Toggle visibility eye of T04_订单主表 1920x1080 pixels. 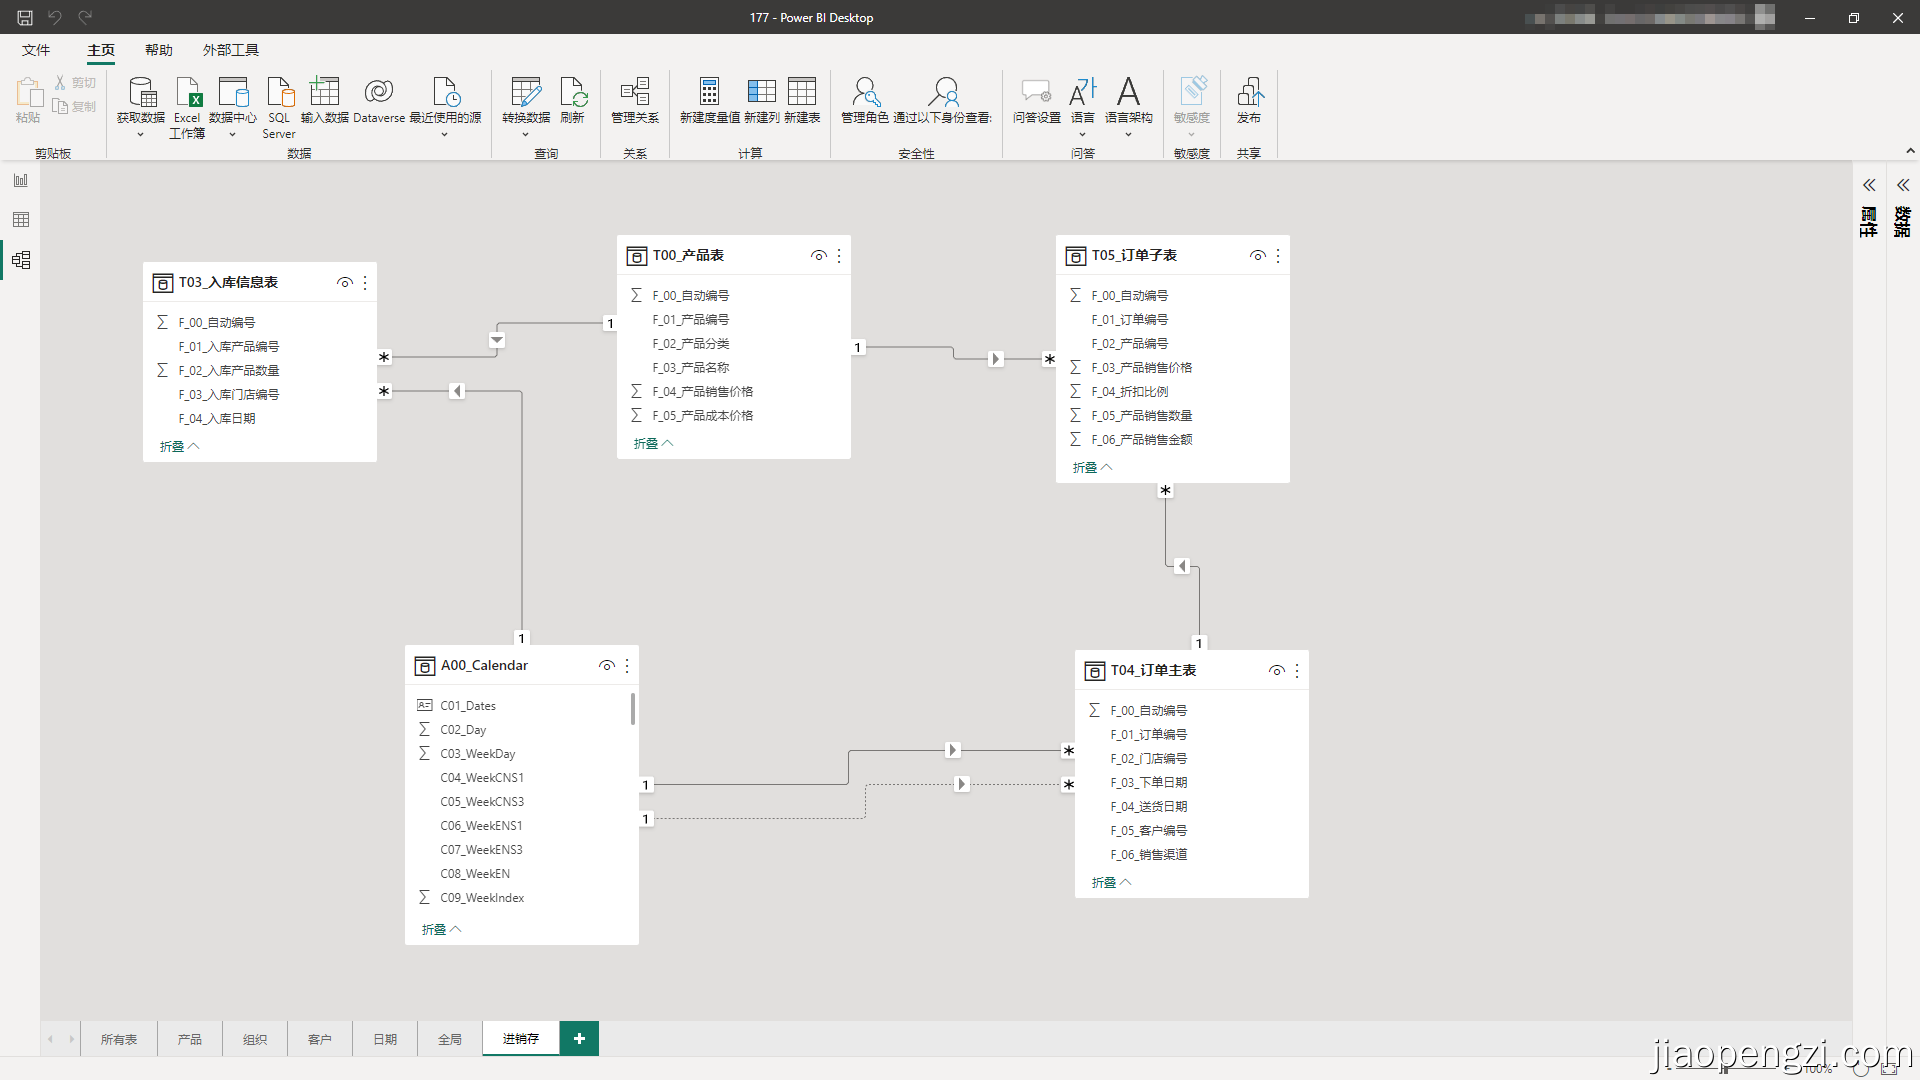pyautogui.click(x=1277, y=671)
